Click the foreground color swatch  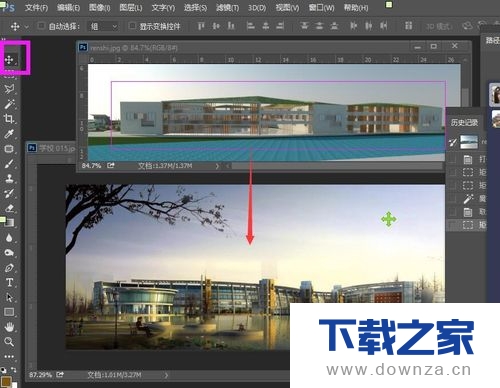coord(6,381)
